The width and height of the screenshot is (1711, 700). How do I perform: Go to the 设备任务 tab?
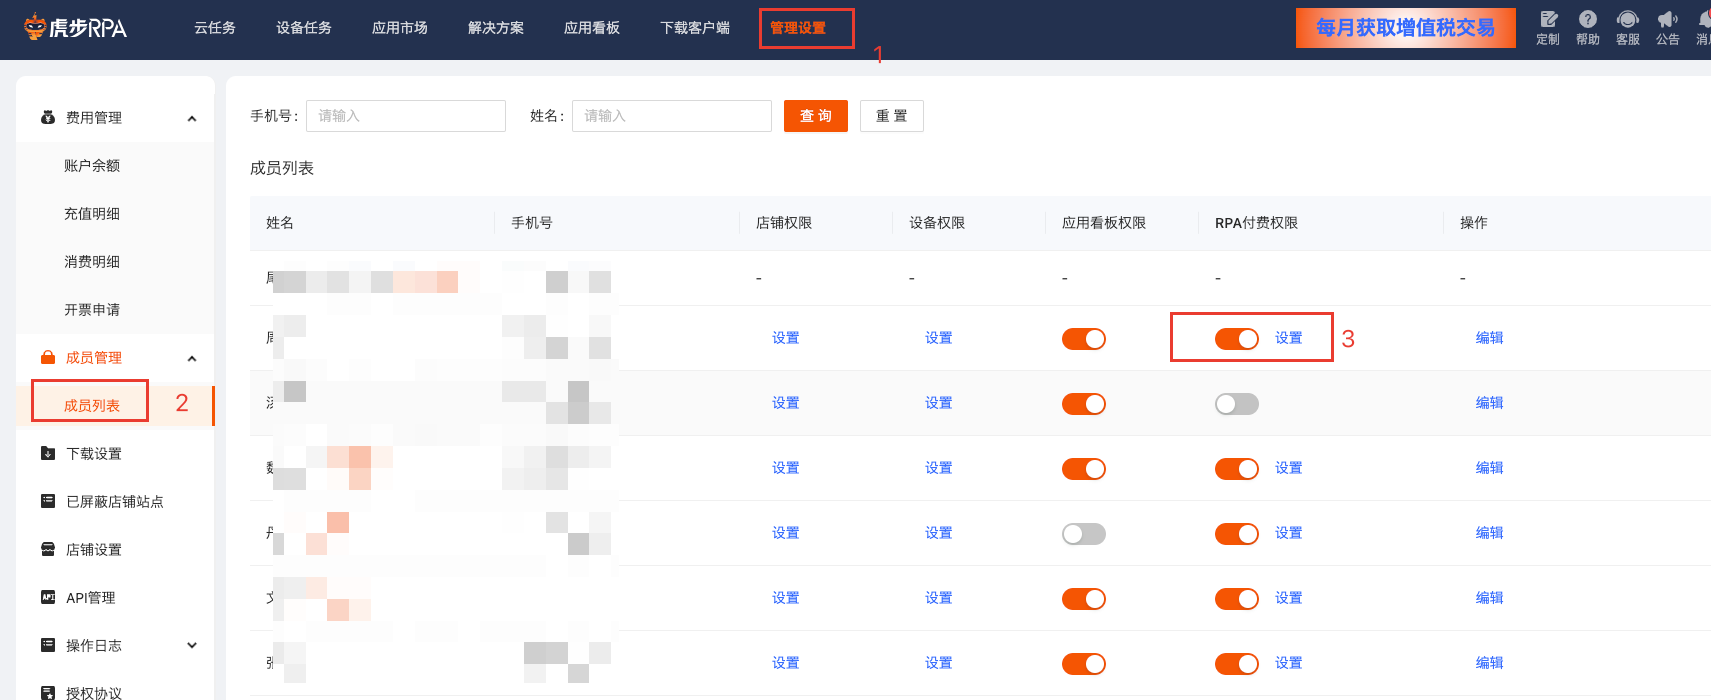(304, 28)
